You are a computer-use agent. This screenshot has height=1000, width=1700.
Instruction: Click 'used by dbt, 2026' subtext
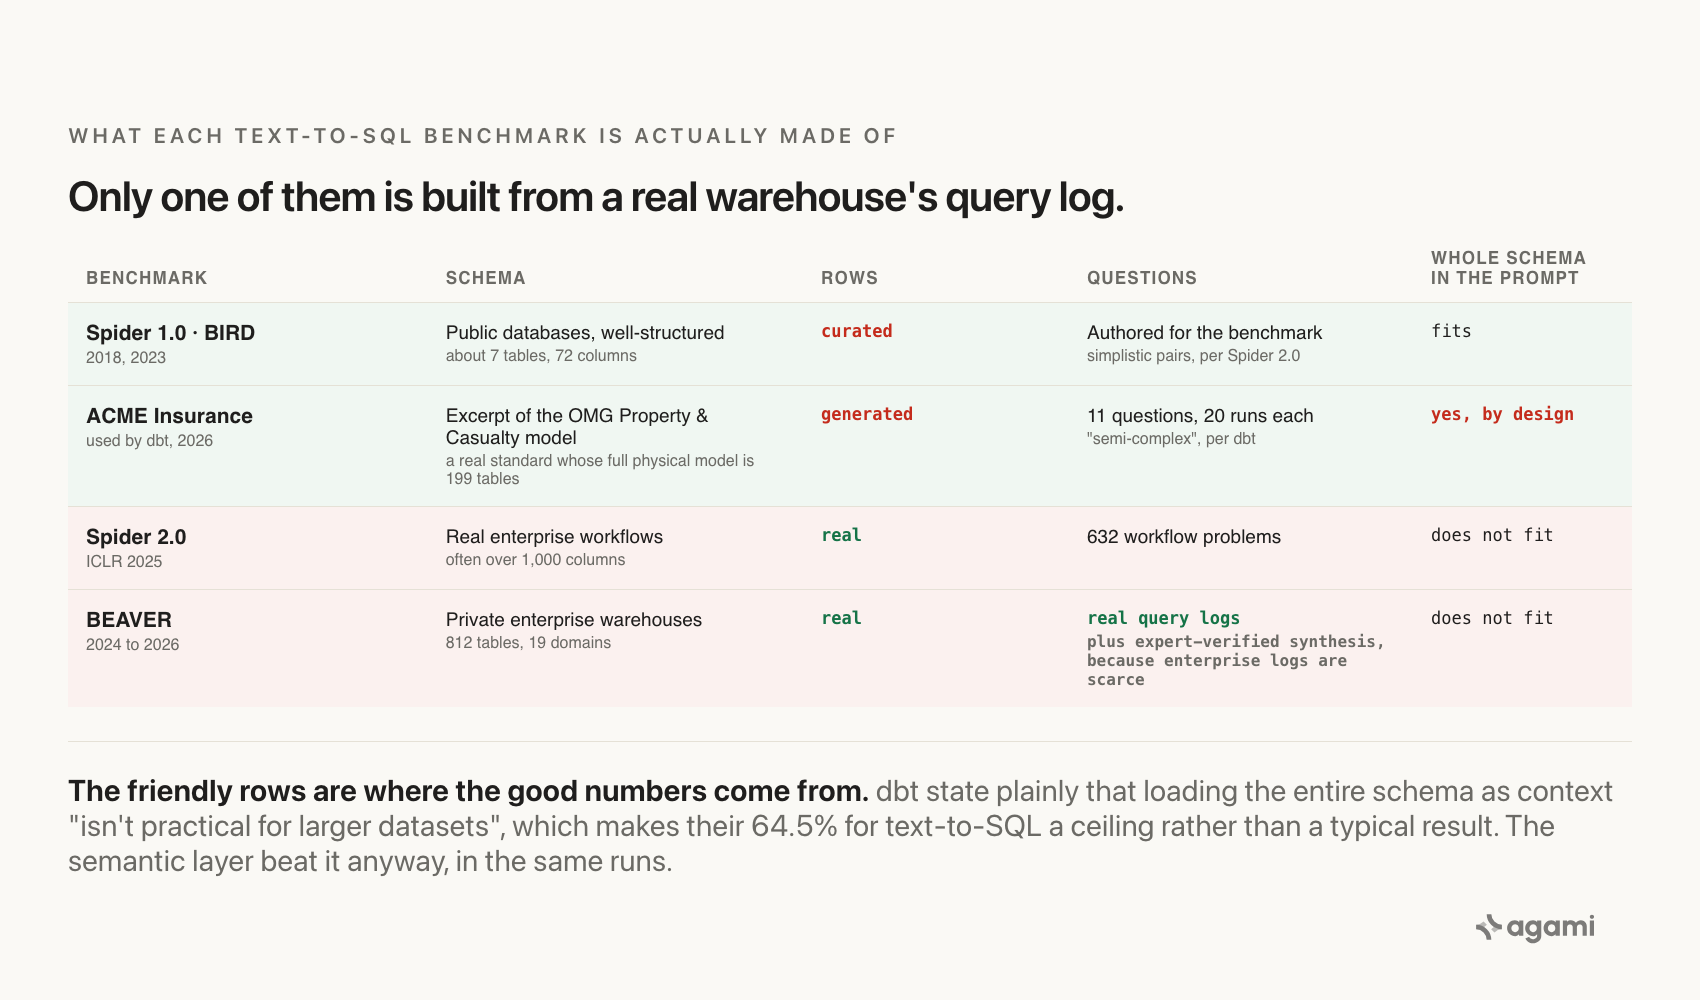coord(149,441)
